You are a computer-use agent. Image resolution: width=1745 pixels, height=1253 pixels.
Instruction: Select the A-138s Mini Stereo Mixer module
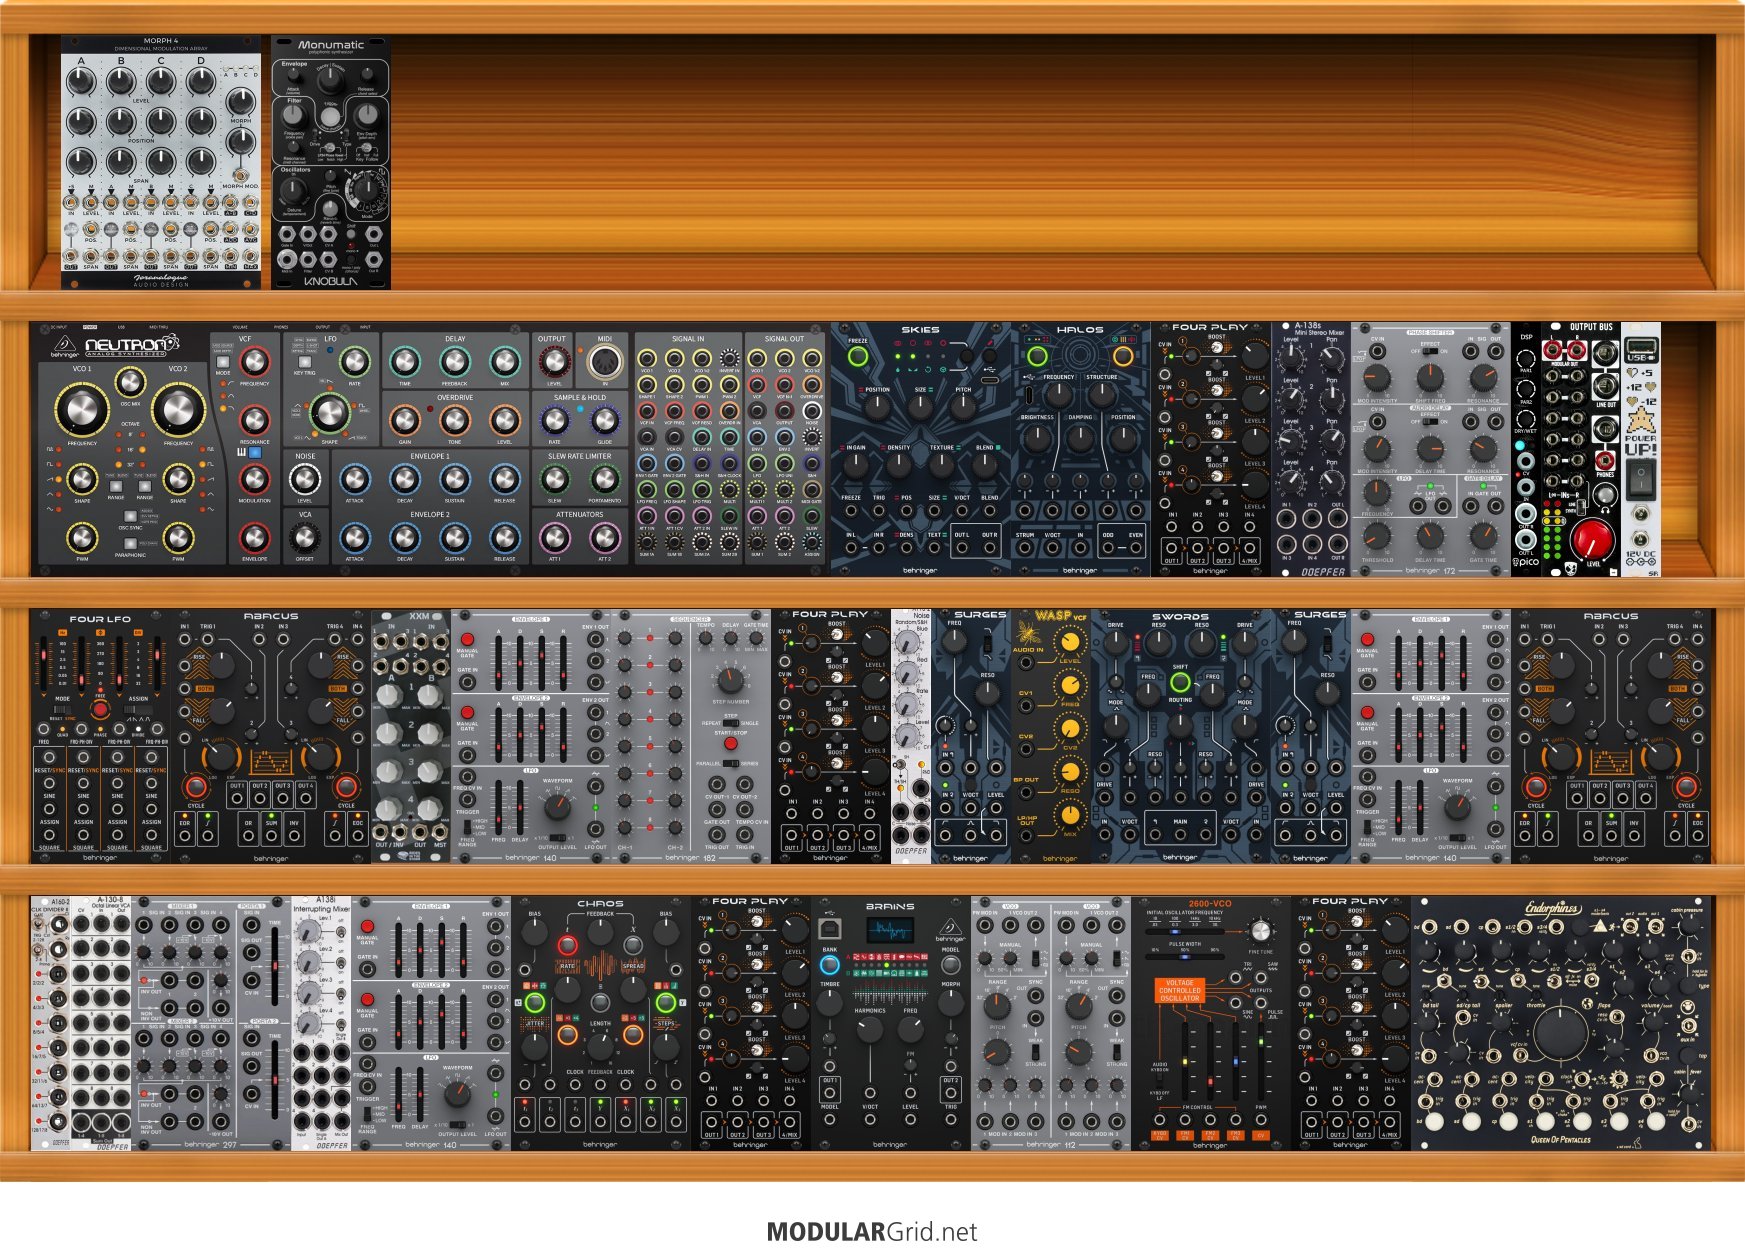pos(1311,449)
